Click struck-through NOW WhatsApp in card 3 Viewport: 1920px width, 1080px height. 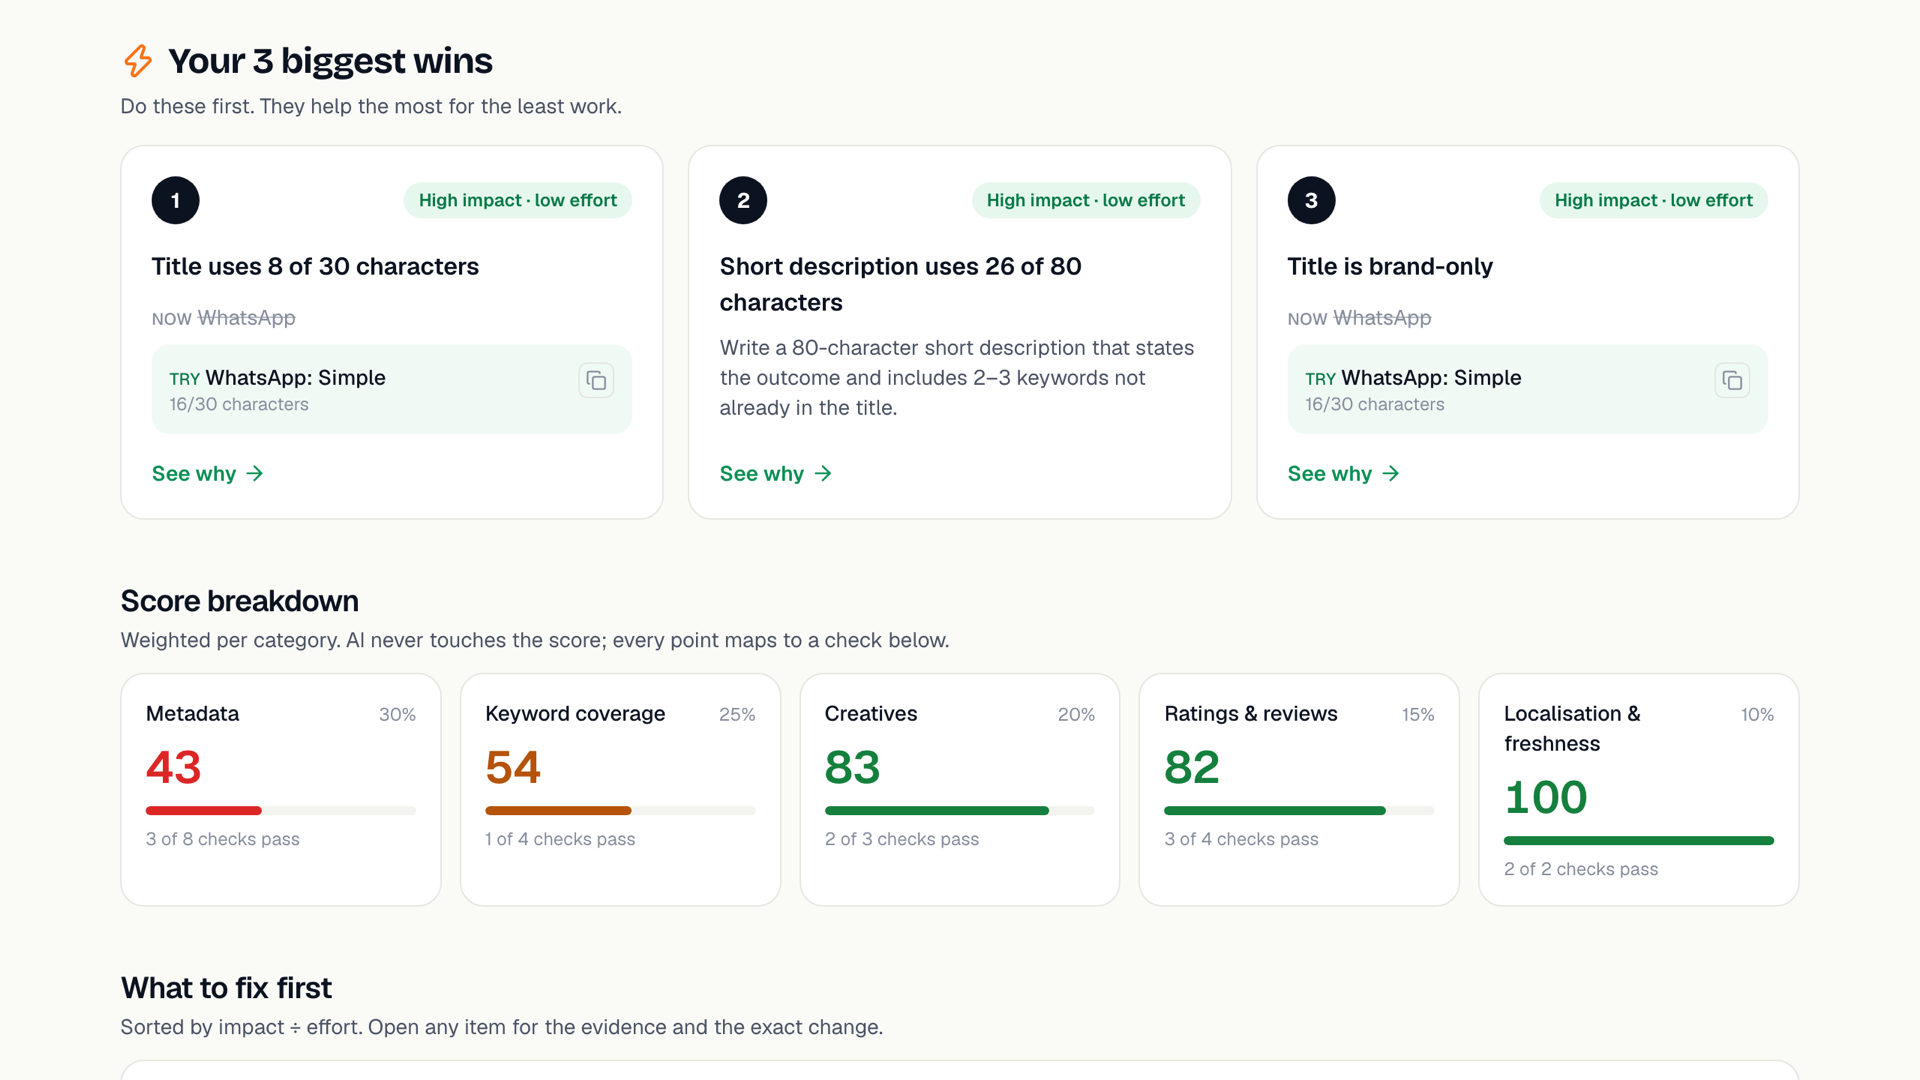1359,318
